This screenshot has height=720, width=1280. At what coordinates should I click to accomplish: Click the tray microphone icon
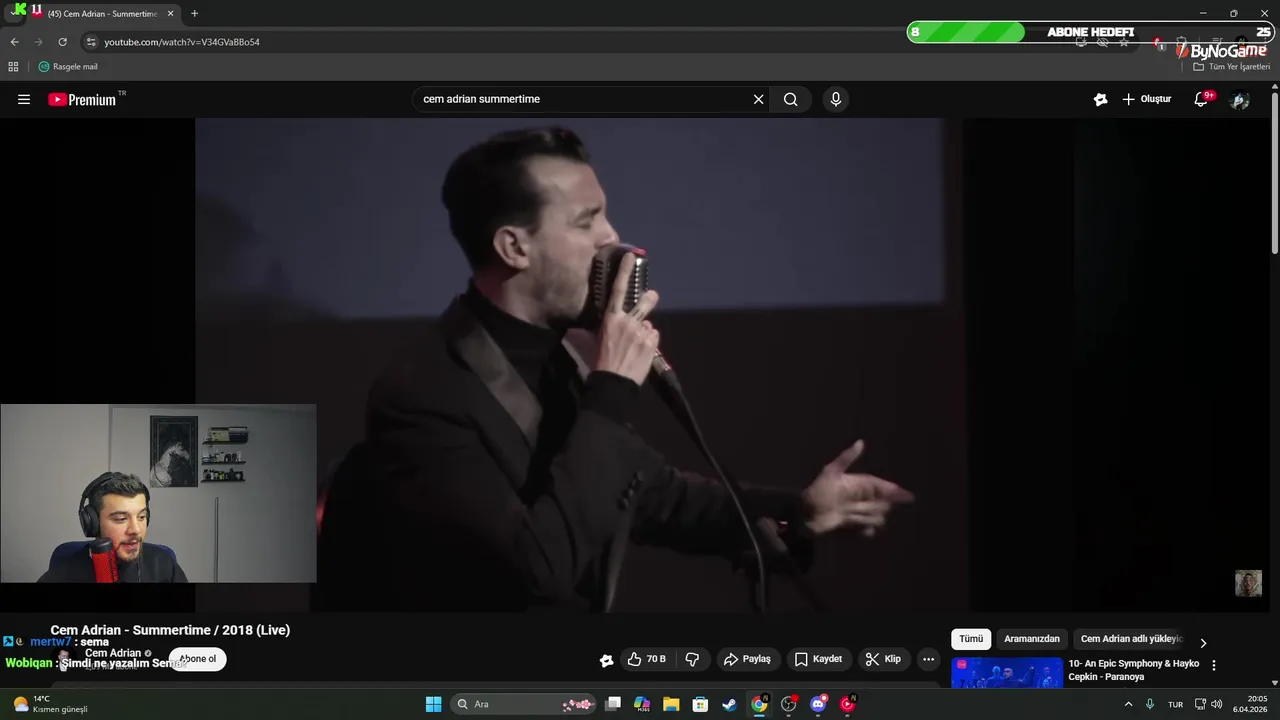click(x=1150, y=704)
